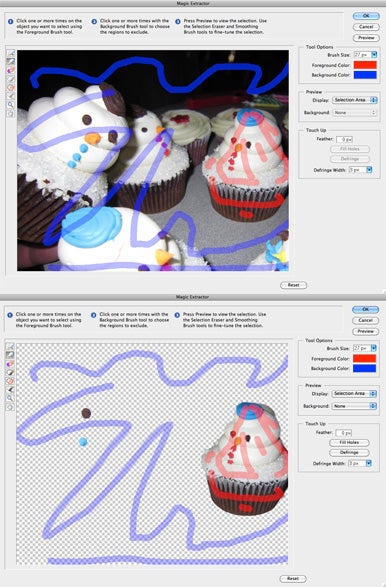Click red Foreground Color swatch in original photo dialog
386x587 pixels.
[x=365, y=65]
